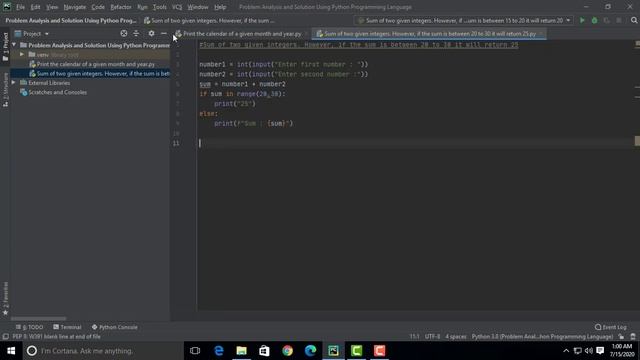Click the read-only lock icon in status bar
The width and height of the screenshot is (640, 360).
[621, 337]
